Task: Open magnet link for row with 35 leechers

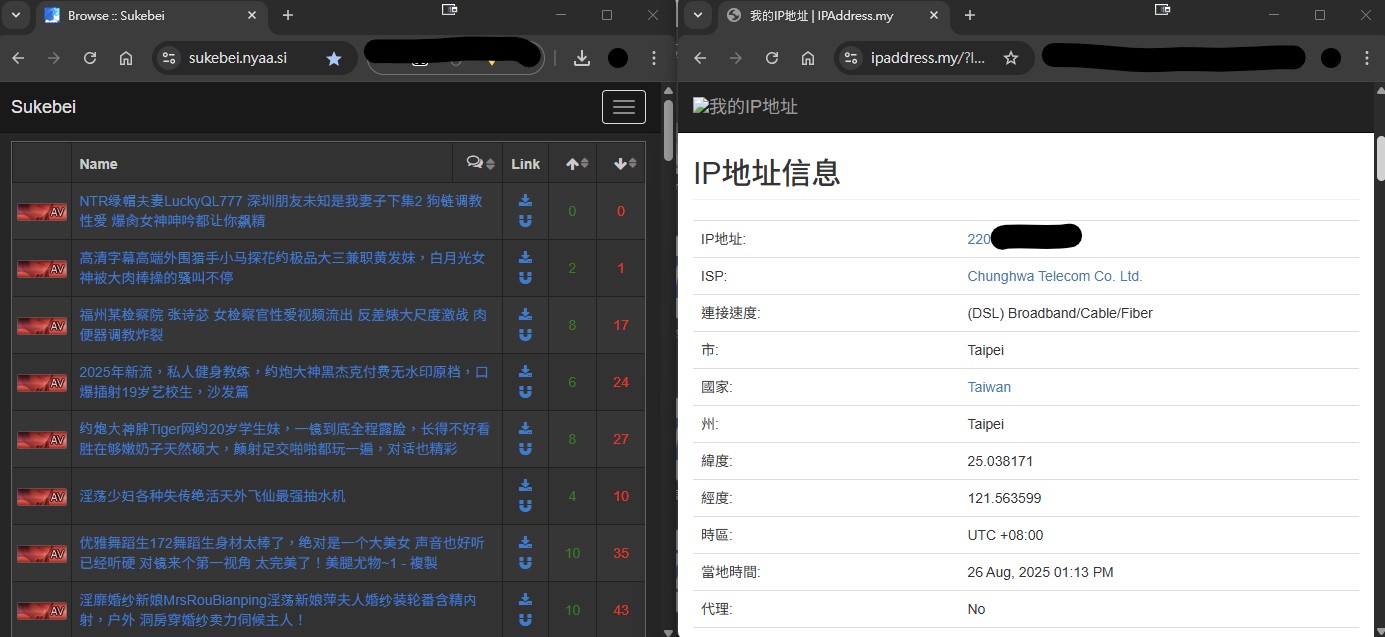Action: coord(525,562)
